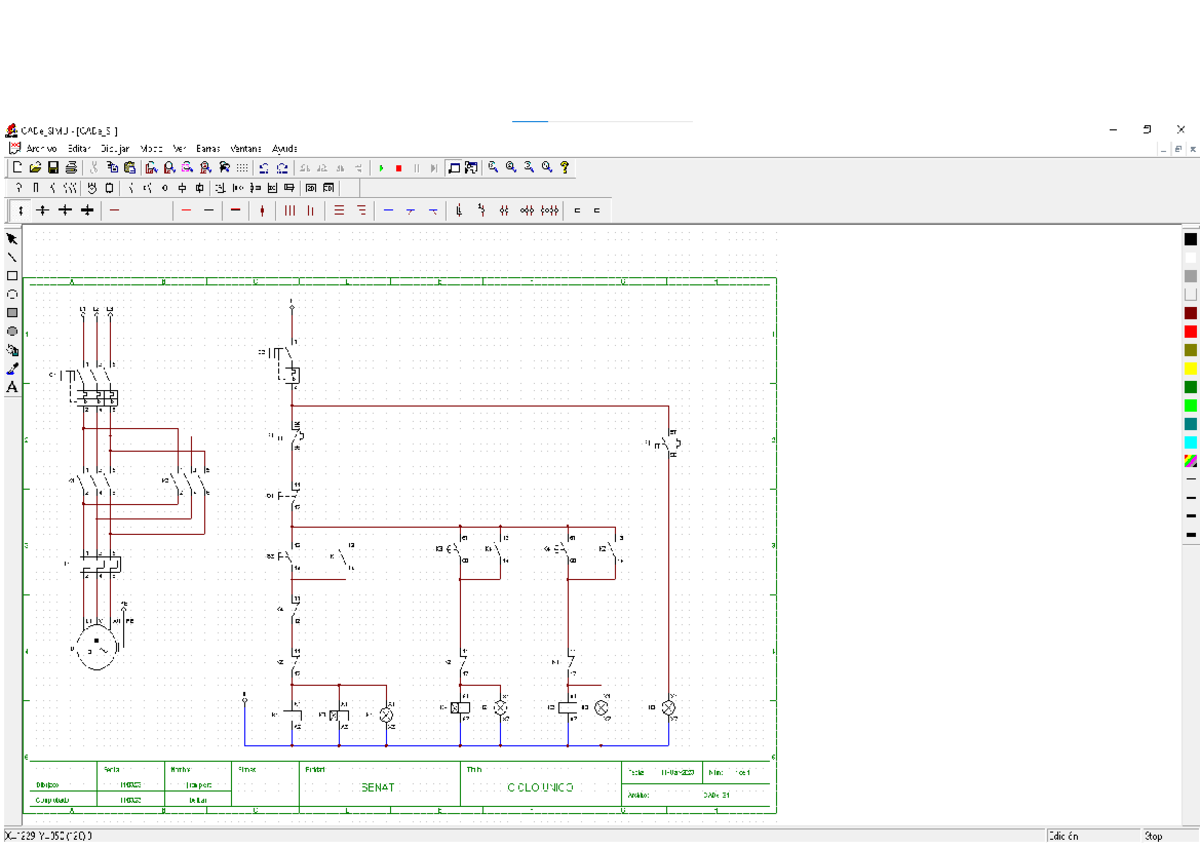This screenshot has height=849, width=1200.
Task: Pick the empty rectangle drawing tool
Action: point(12,276)
